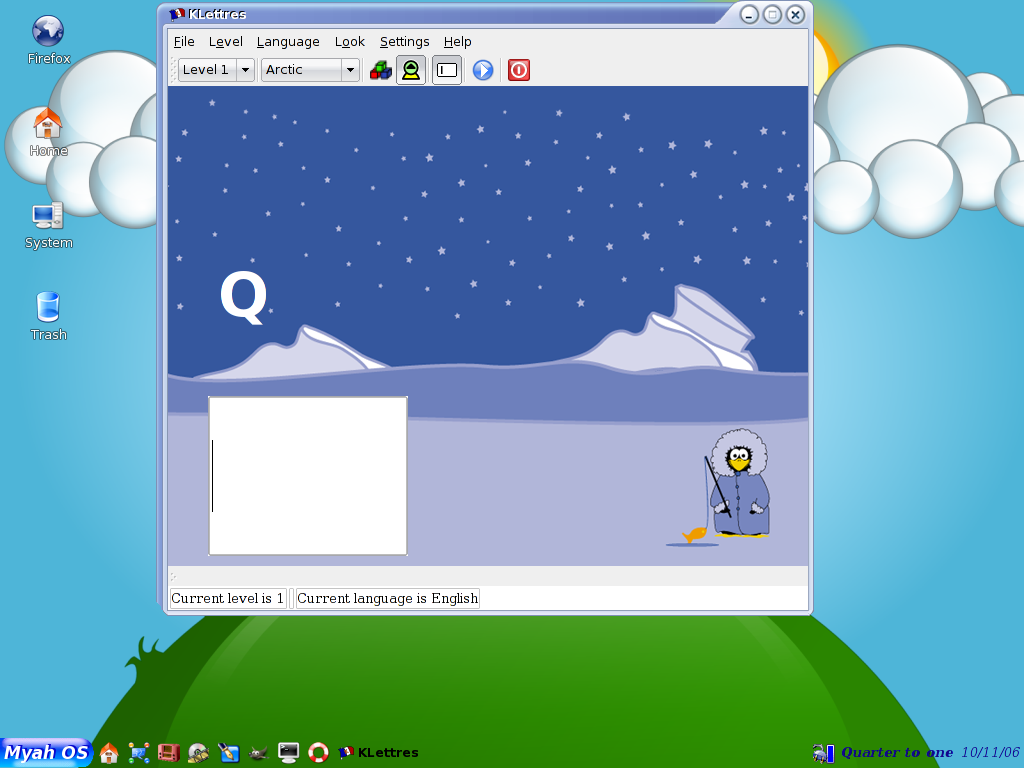The width and height of the screenshot is (1024, 768).
Task: Open the Help menu
Action: (457, 42)
